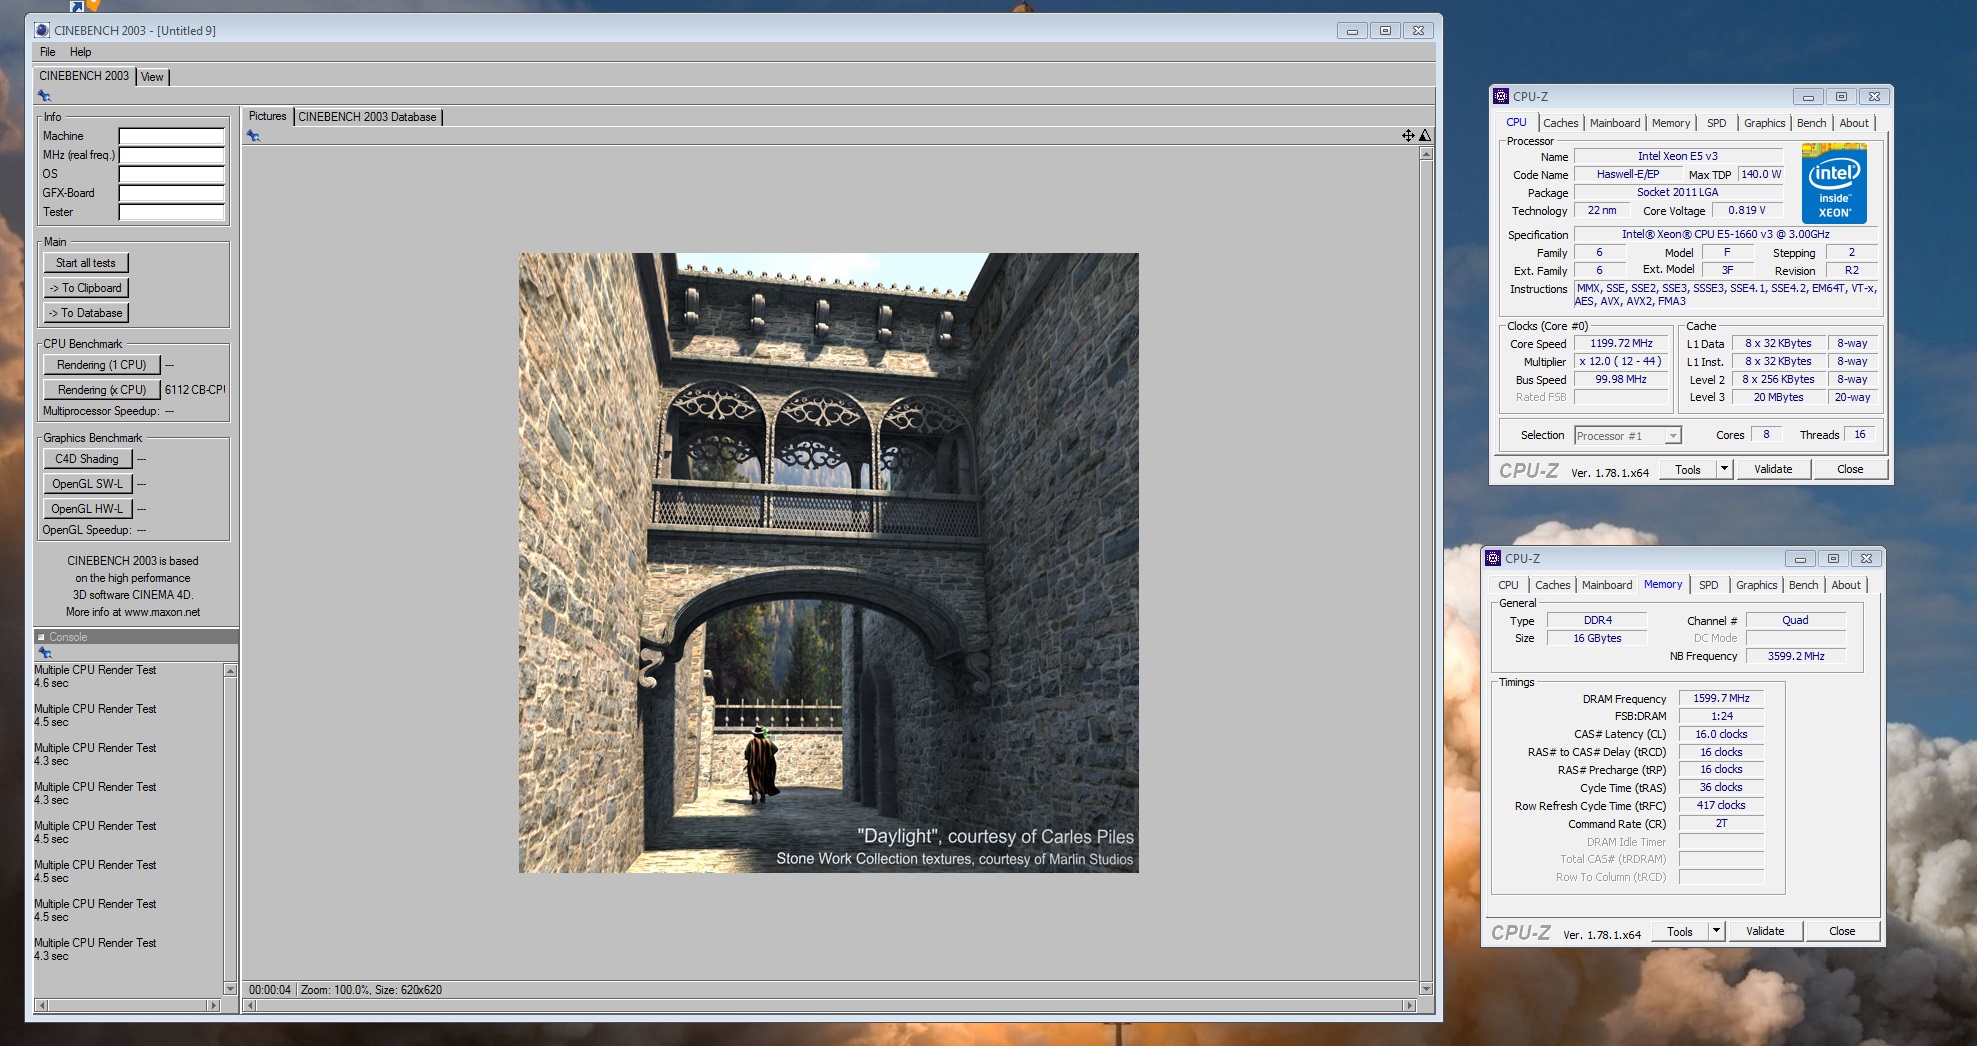This screenshot has height=1046, width=1977.
Task: Open Caches tab in lower CPU-Z window
Action: tap(1552, 585)
